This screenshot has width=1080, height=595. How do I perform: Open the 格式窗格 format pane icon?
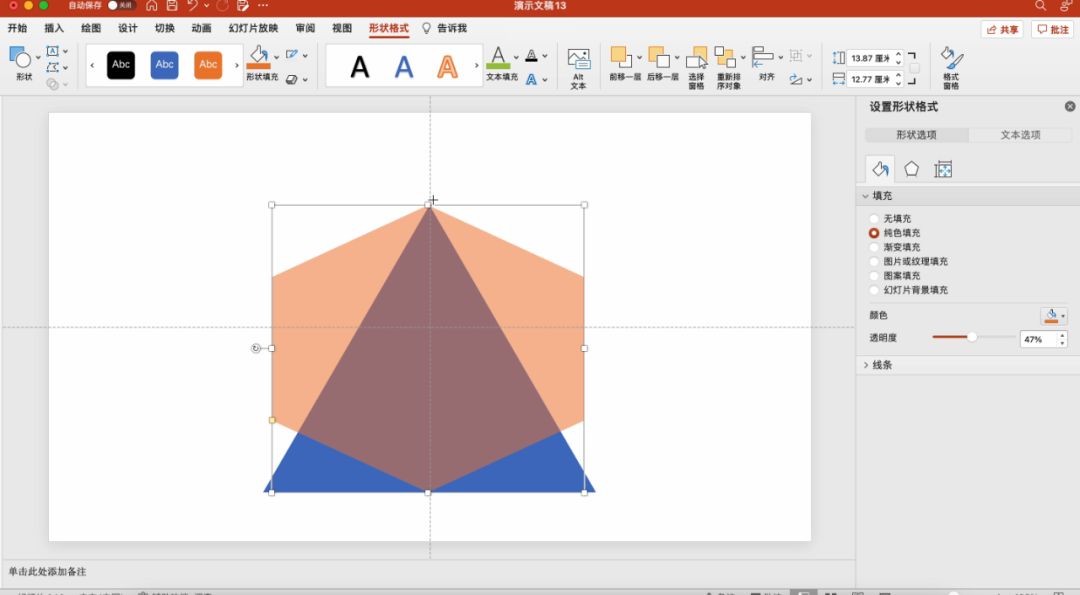click(950, 59)
